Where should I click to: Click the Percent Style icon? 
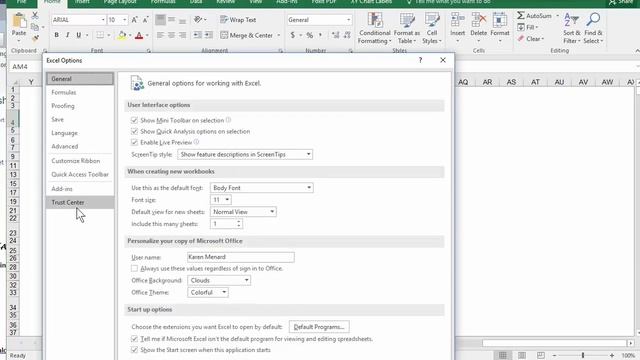[x=309, y=35]
